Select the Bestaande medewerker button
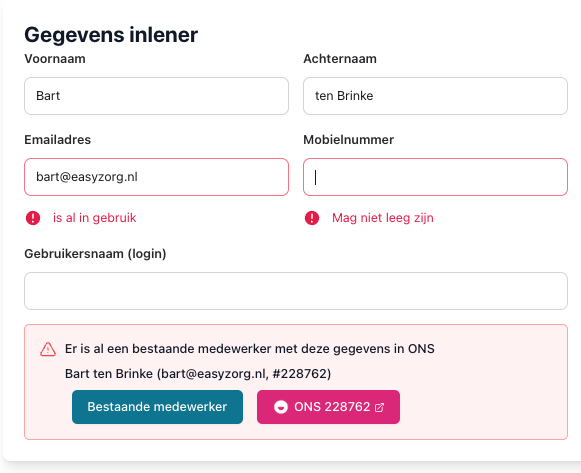 (157, 407)
